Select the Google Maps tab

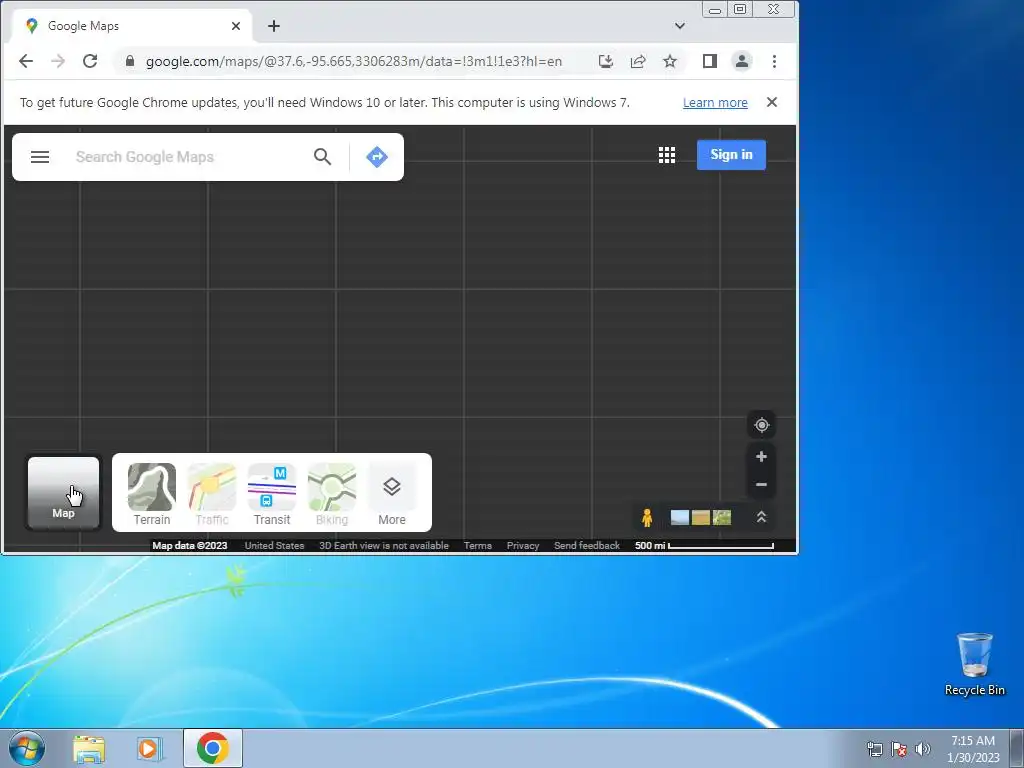coord(131,26)
